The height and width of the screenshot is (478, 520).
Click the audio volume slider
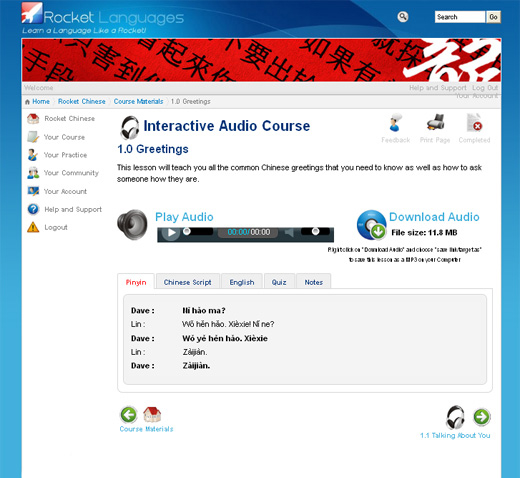pyautogui.click(x=315, y=231)
